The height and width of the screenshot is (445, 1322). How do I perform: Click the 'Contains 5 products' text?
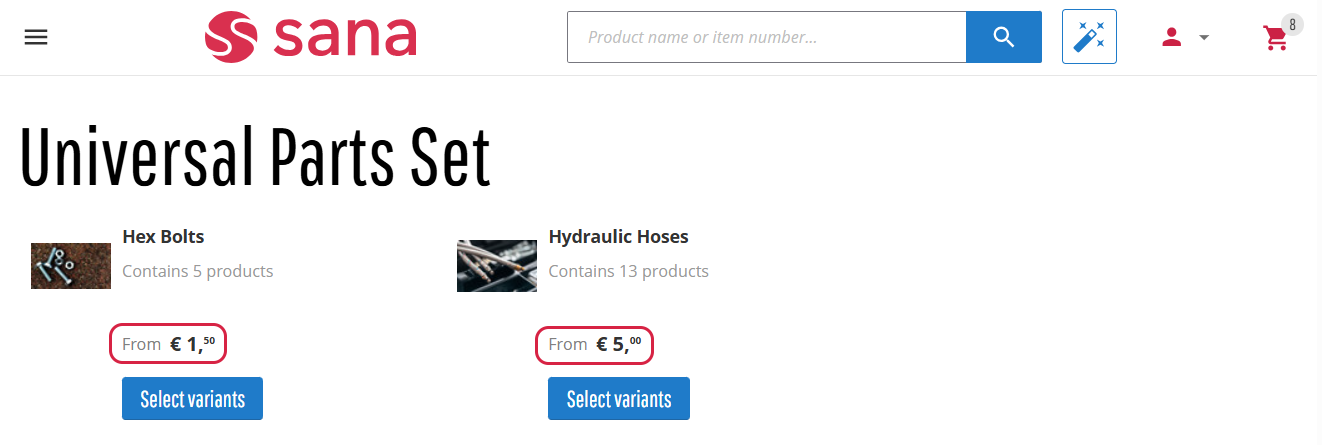(197, 271)
